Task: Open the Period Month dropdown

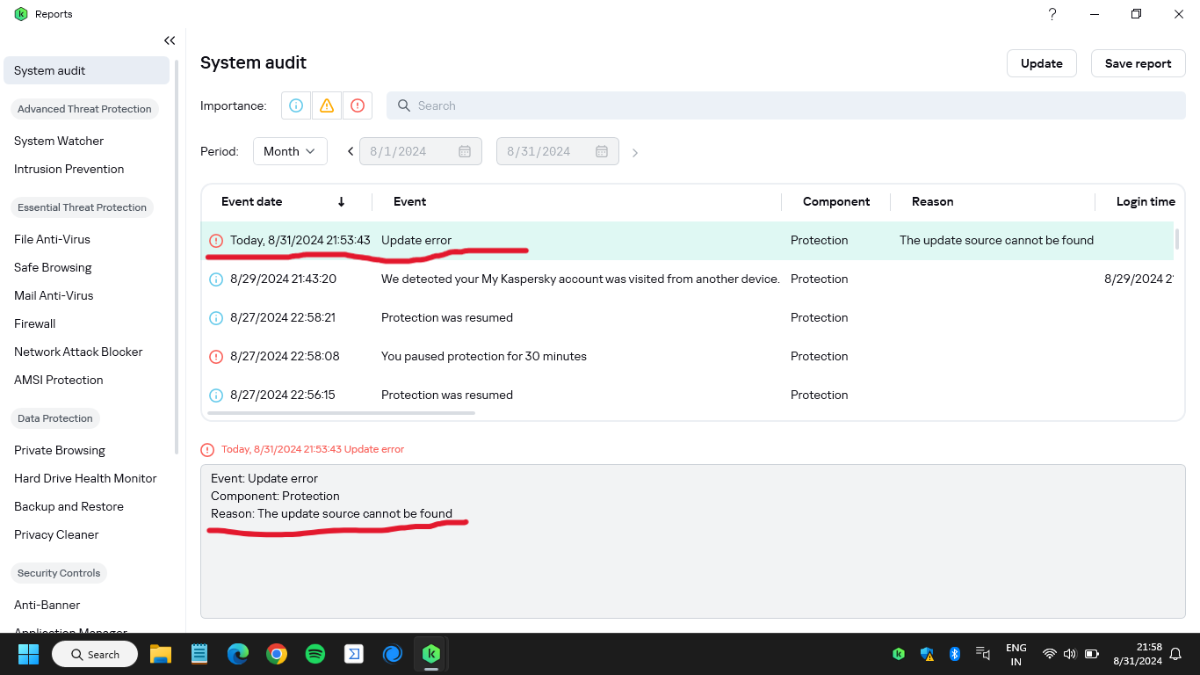Action: click(x=290, y=152)
